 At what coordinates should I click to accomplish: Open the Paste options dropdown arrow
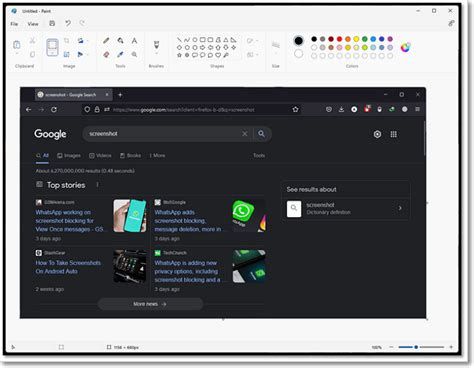point(17,54)
